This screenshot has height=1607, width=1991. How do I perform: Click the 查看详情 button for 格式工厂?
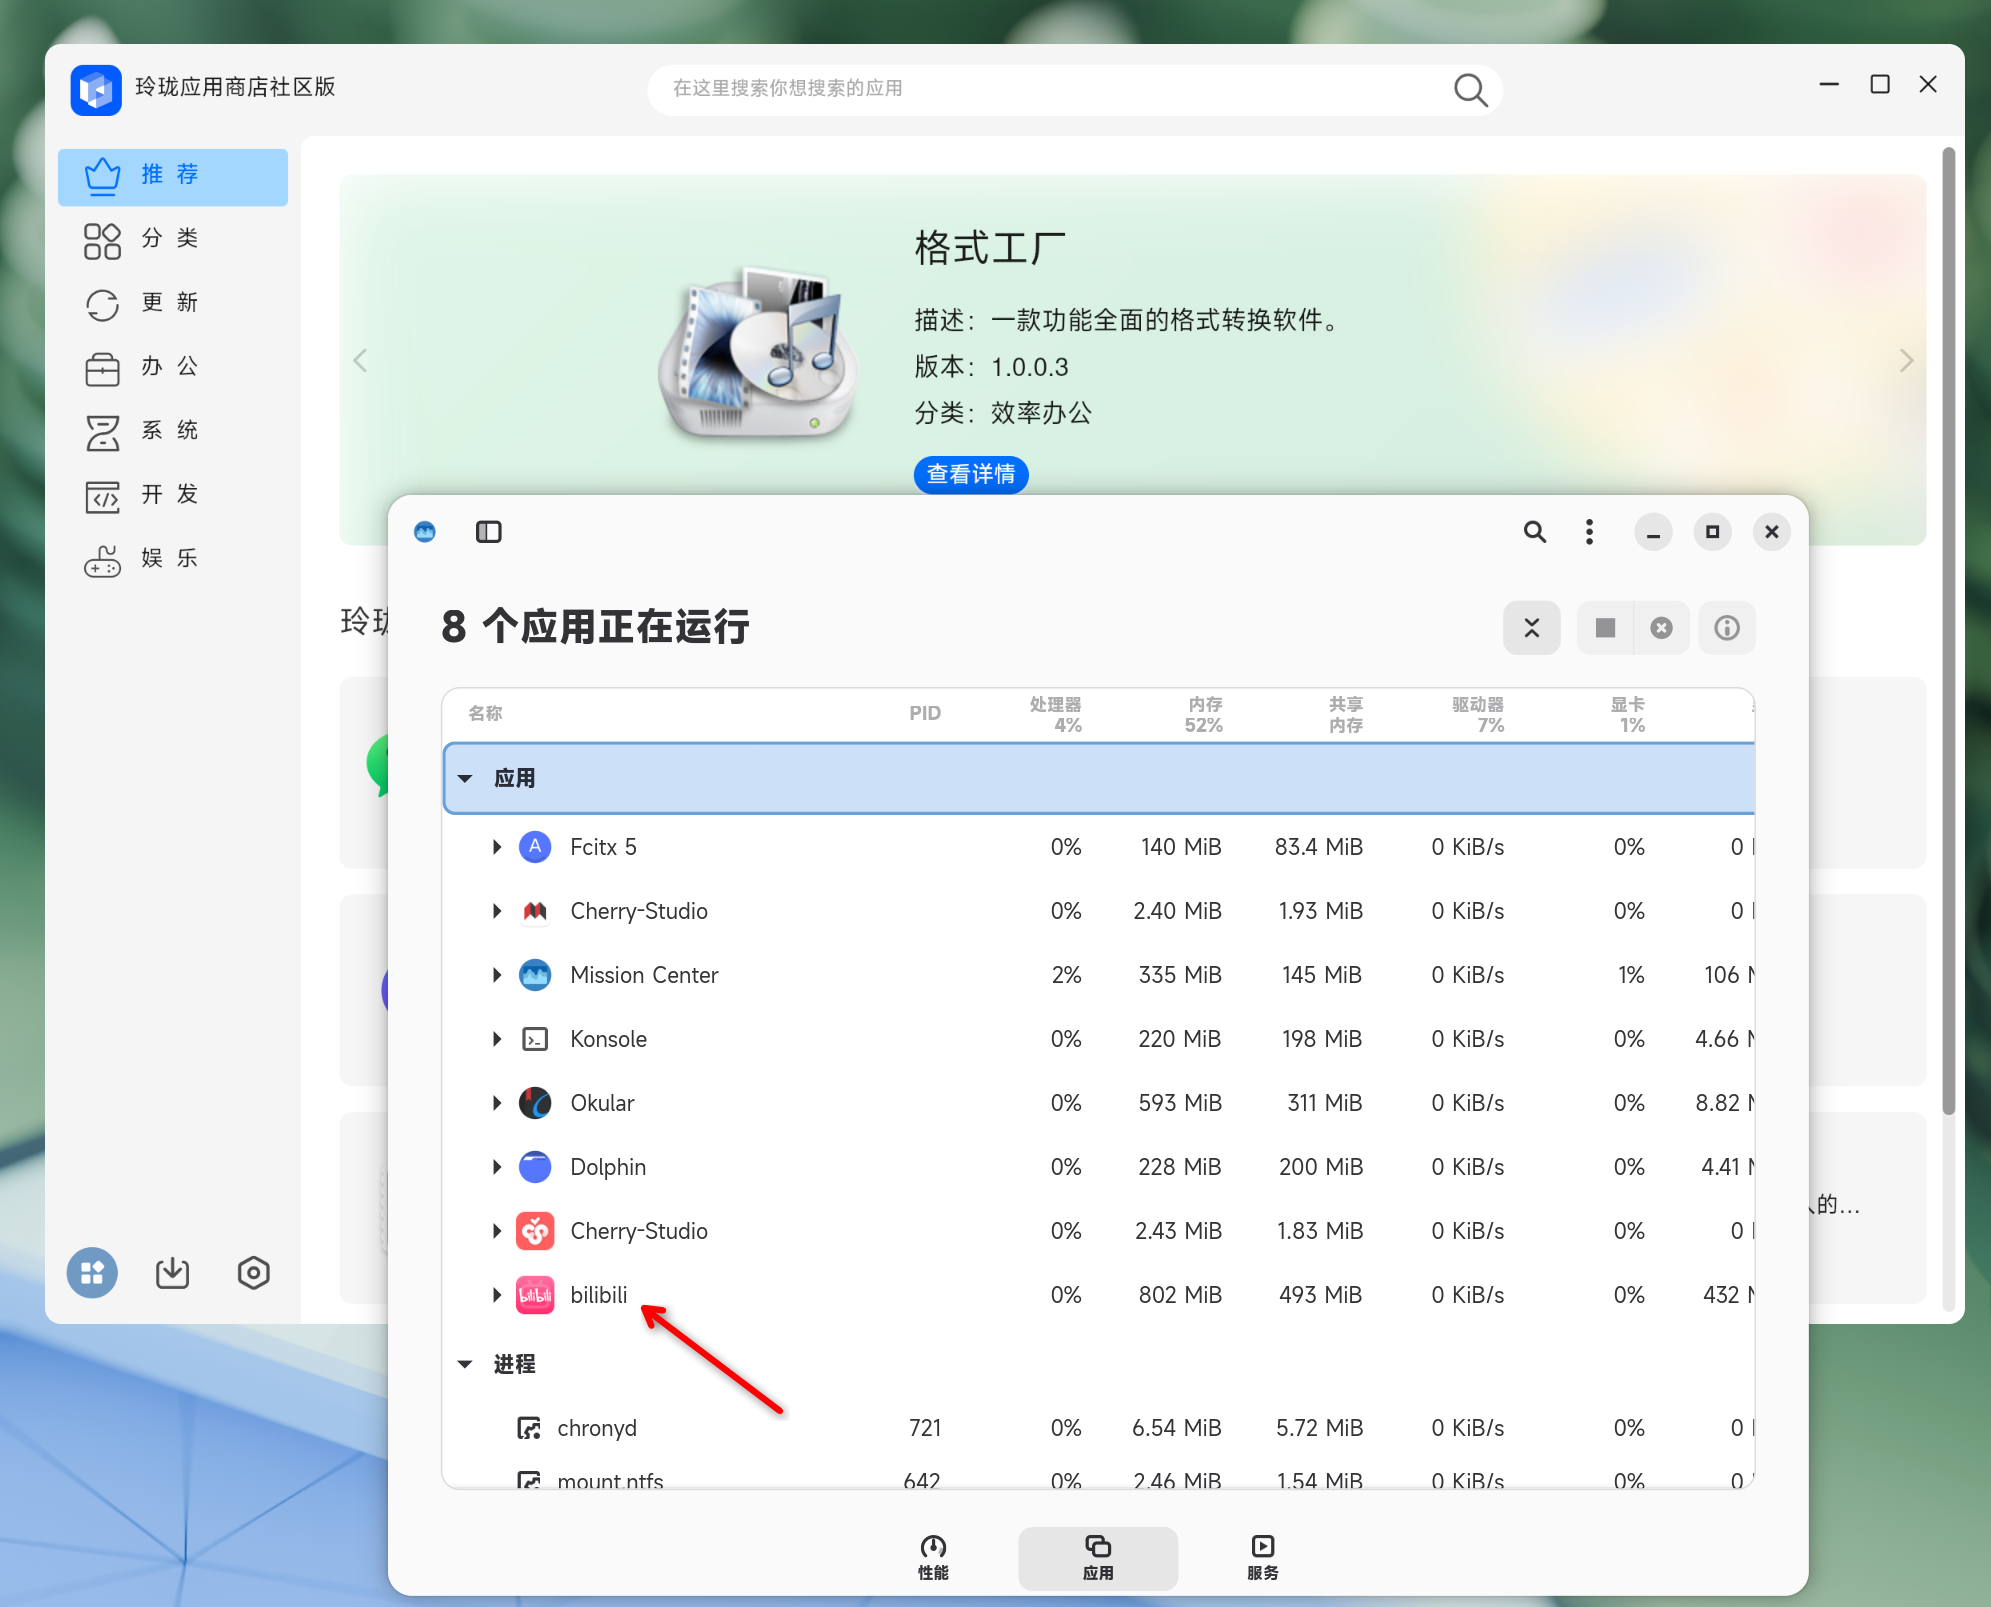pos(970,475)
